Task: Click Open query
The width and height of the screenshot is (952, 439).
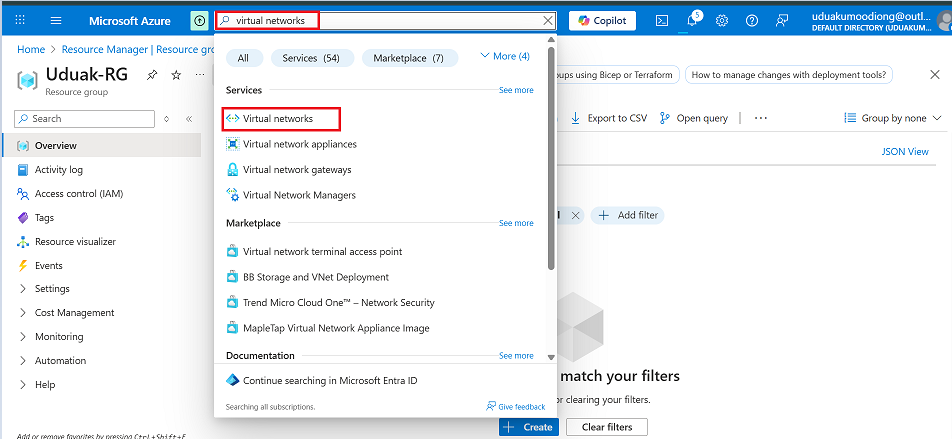Action: [x=693, y=118]
